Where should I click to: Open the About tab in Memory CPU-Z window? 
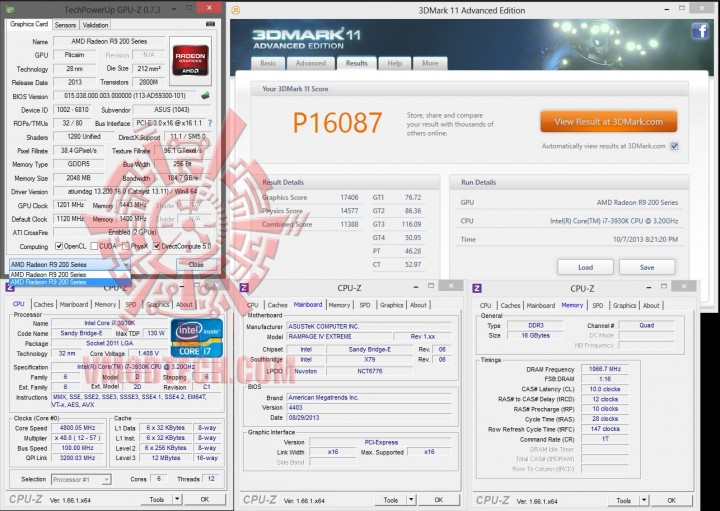(651, 305)
